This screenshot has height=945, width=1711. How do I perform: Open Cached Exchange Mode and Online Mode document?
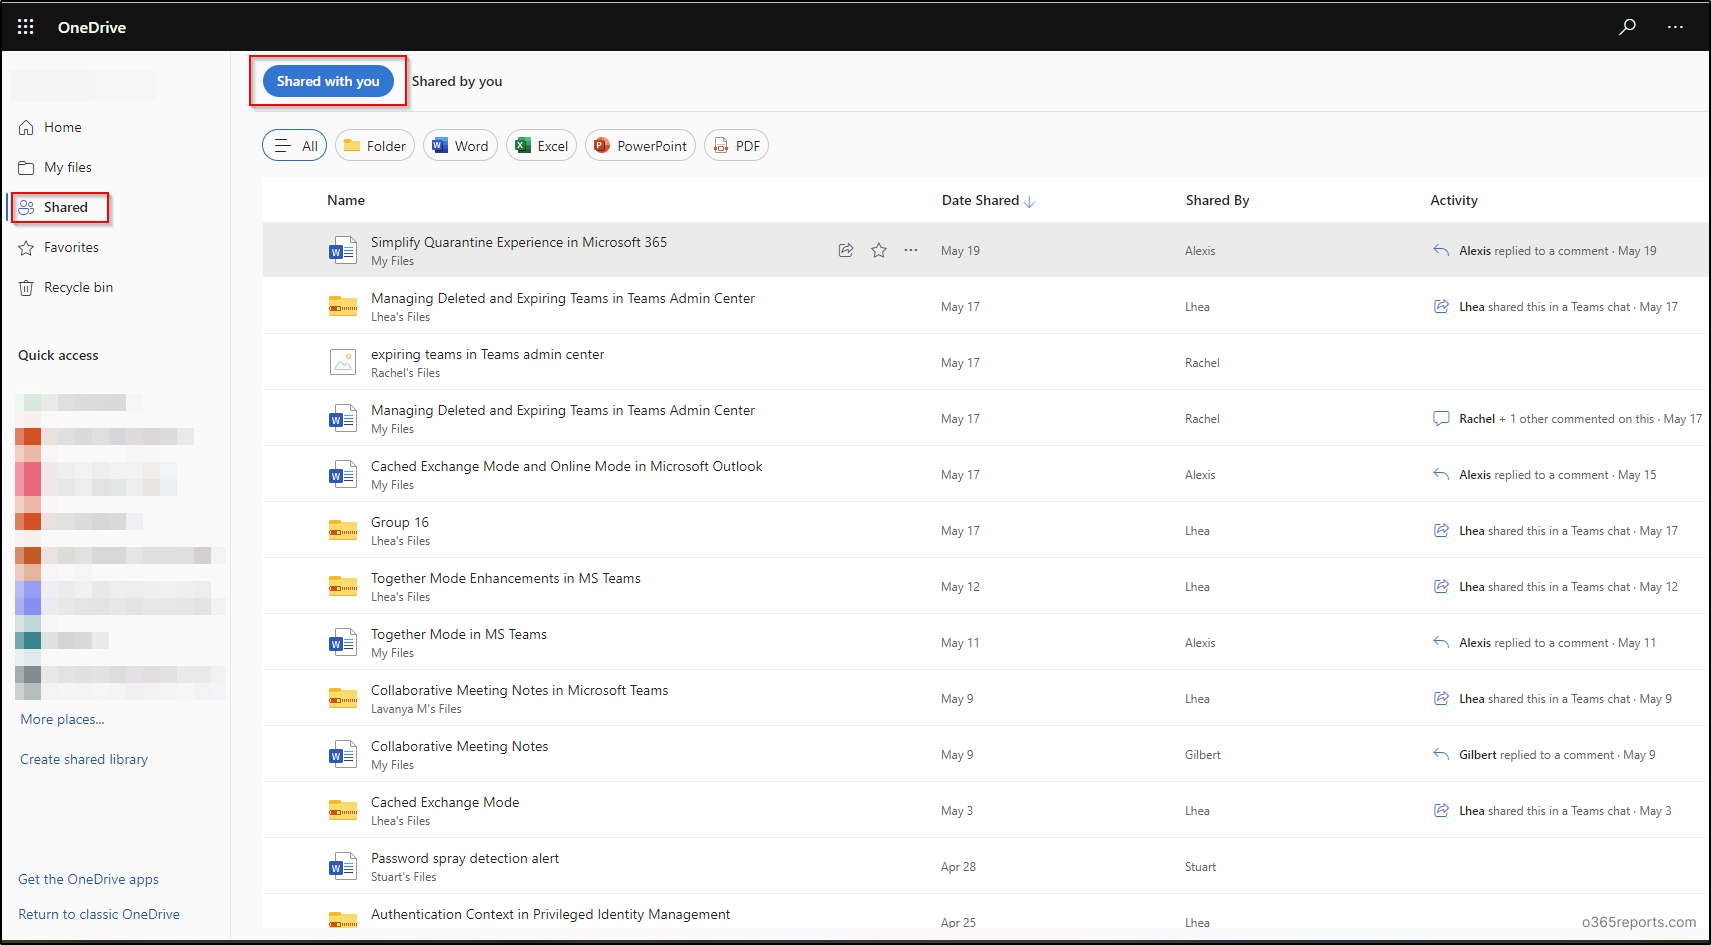pyautogui.click(x=567, y=466)
